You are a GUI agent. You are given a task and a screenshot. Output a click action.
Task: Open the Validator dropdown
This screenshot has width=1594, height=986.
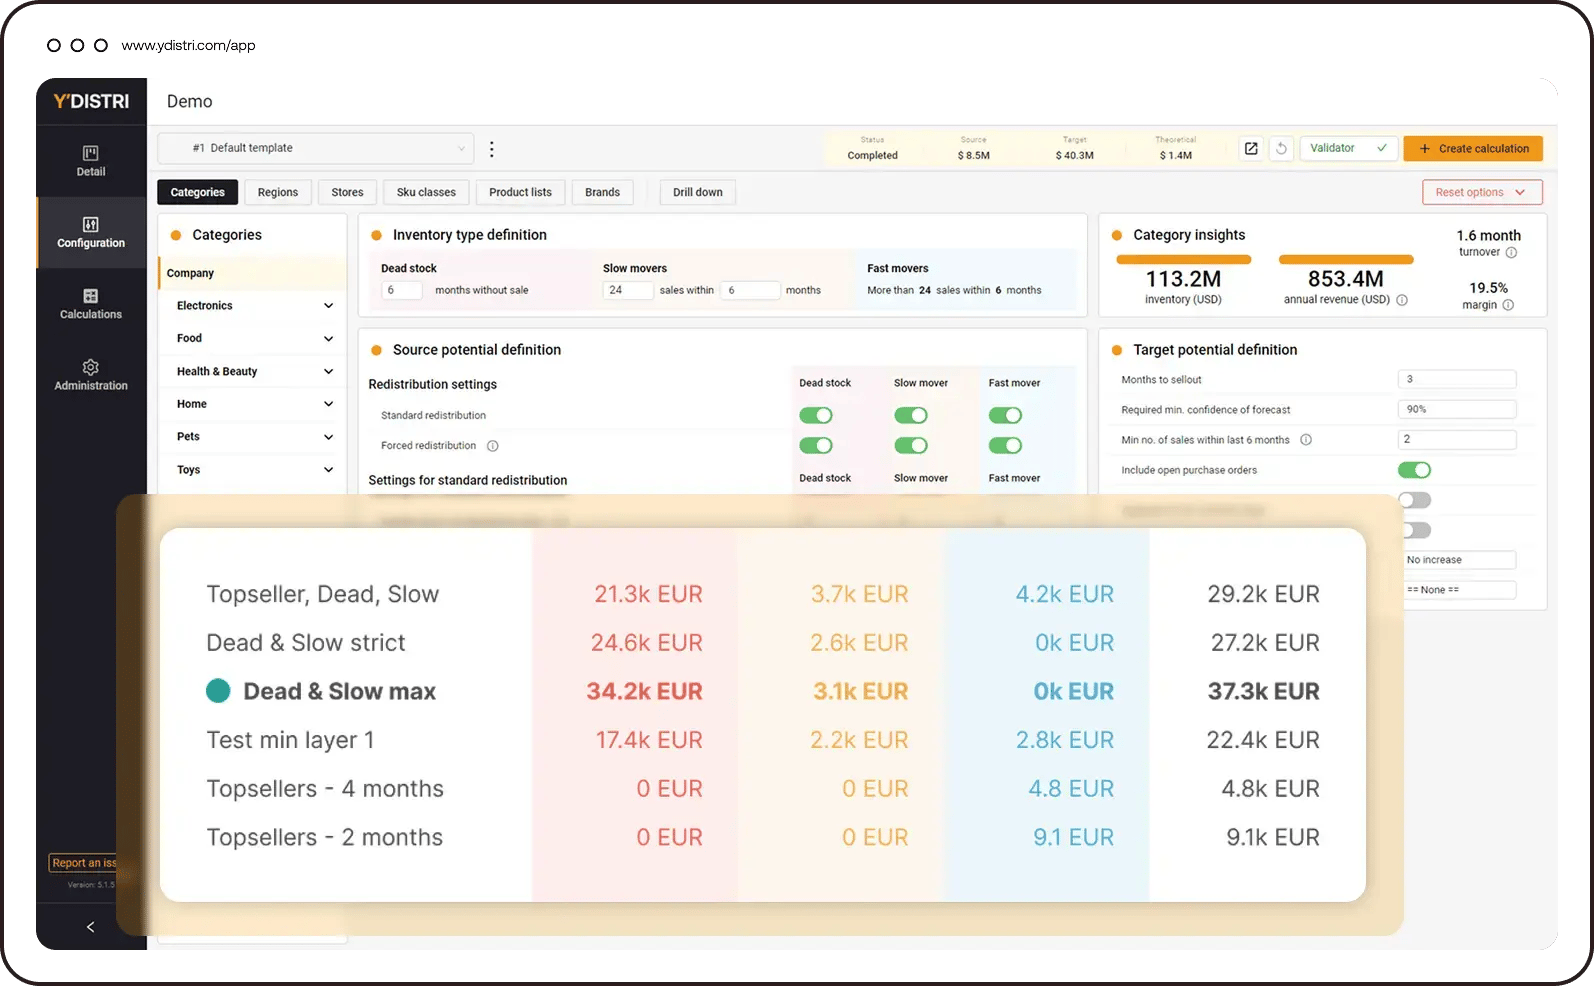[x=1347, y=148]
